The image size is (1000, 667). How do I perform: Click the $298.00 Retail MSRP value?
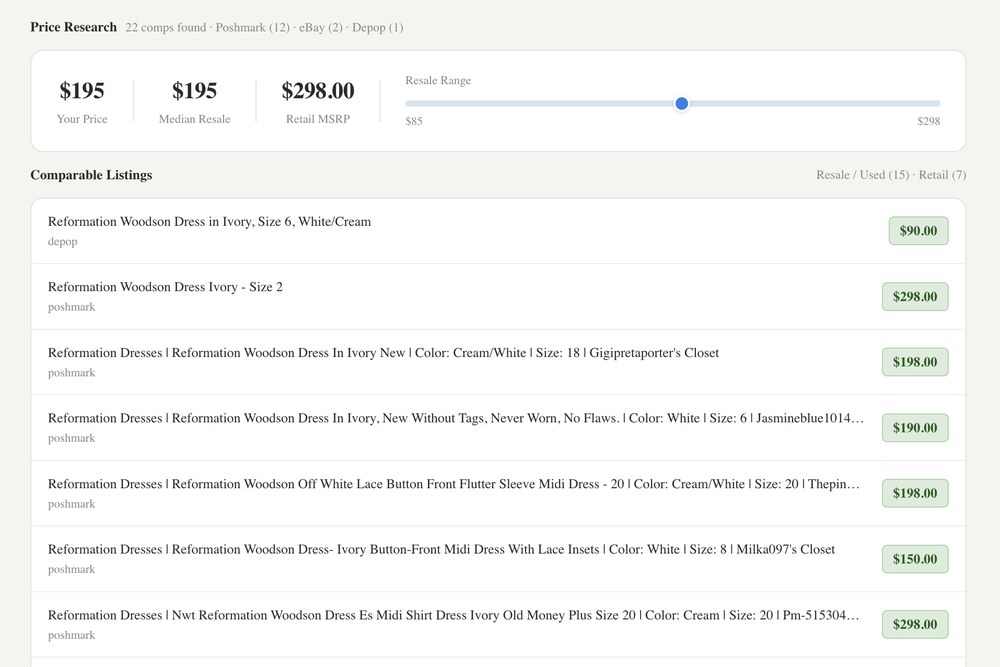click(x=318, y=91)
